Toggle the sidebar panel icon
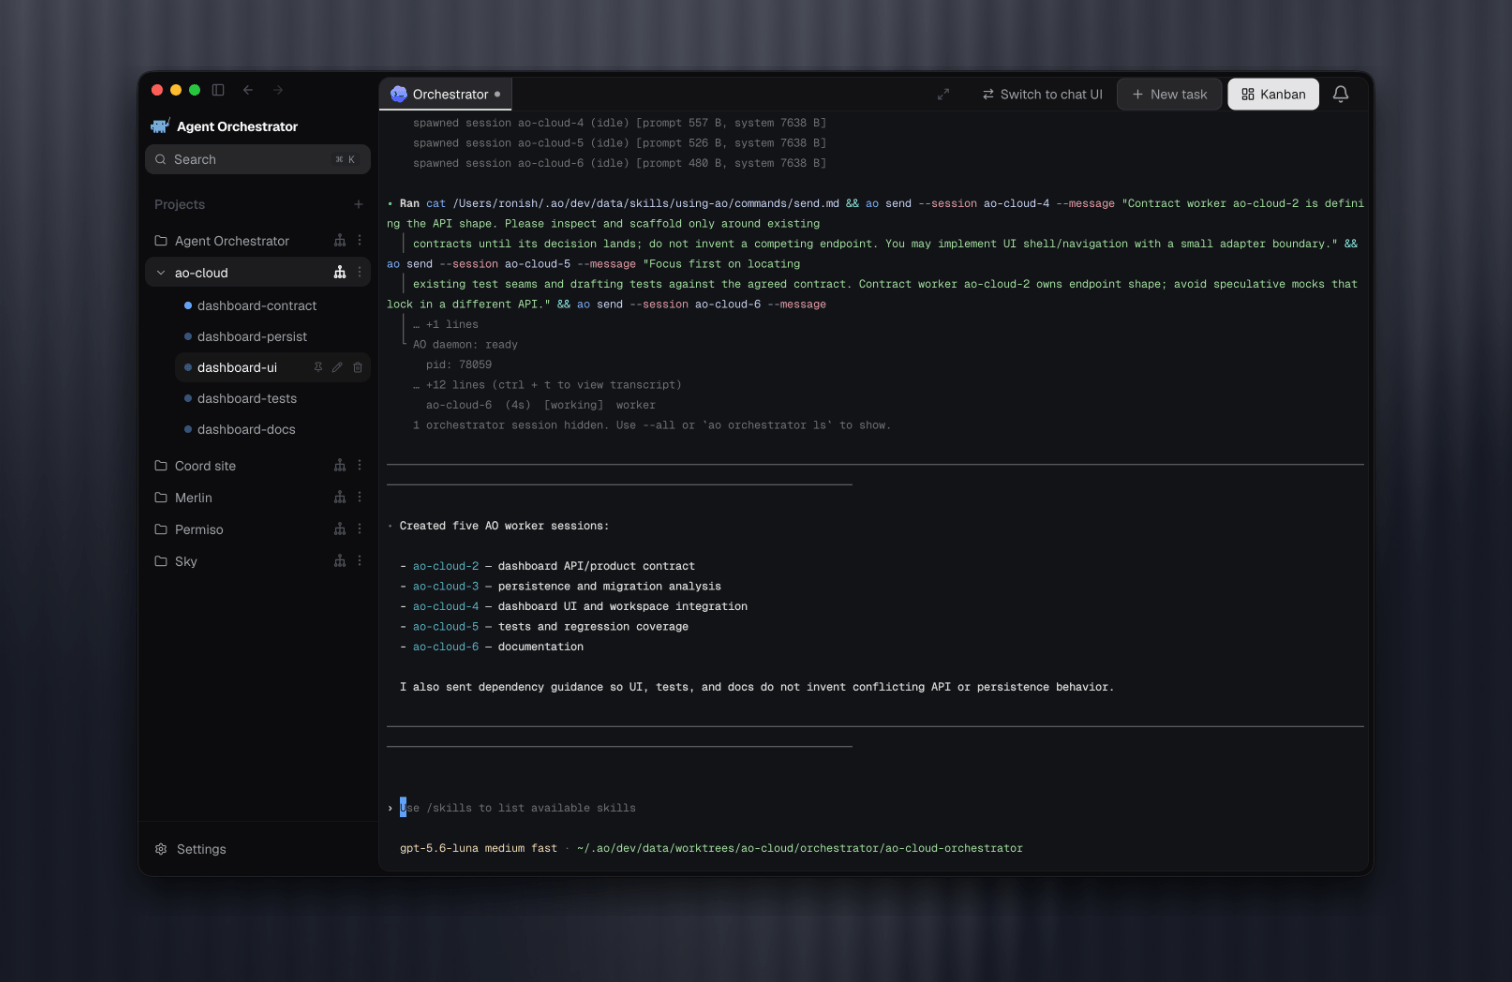This screenshot has height=982, width=1512. tap(218, 90)
